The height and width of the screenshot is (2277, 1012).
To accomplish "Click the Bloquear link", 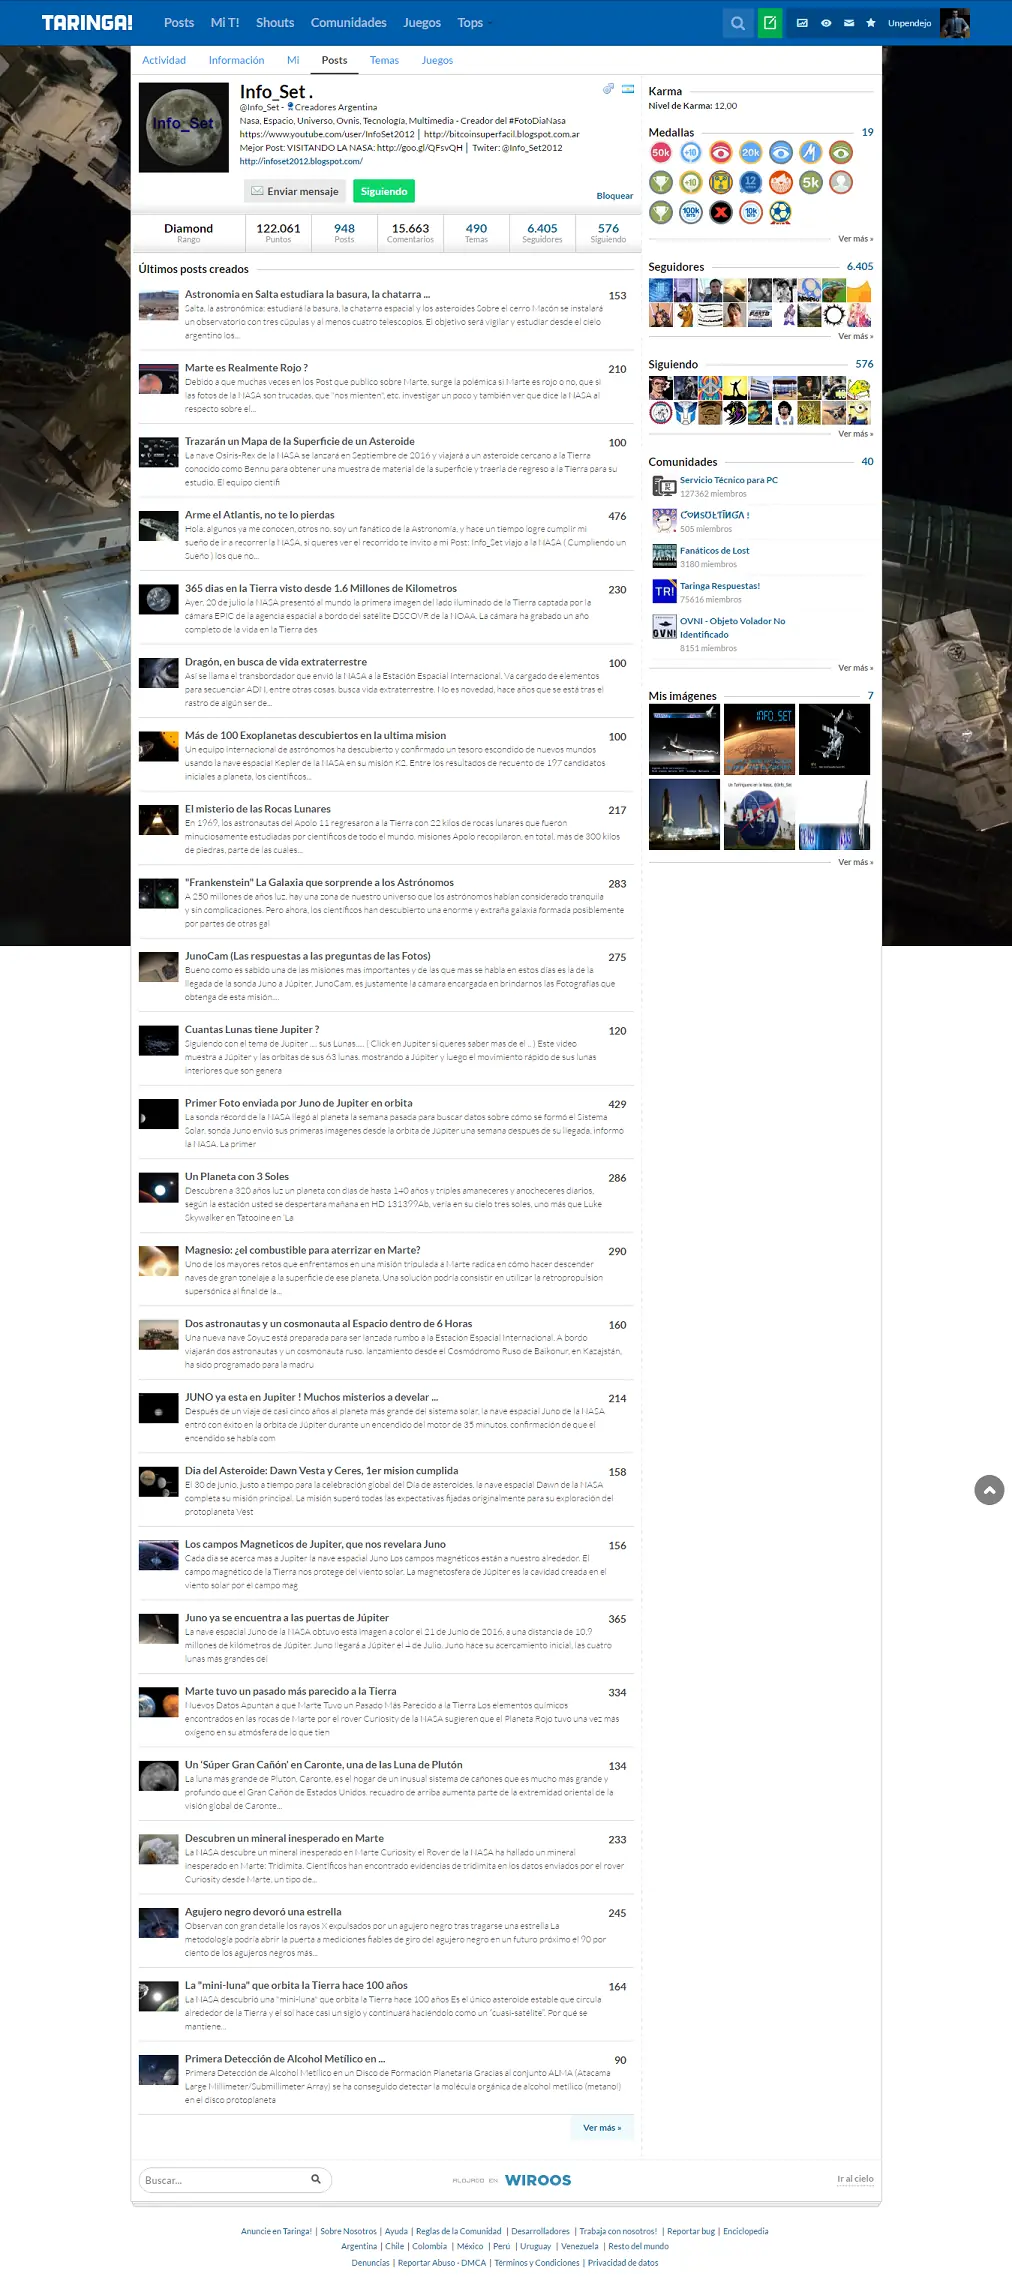I will 615,196.
